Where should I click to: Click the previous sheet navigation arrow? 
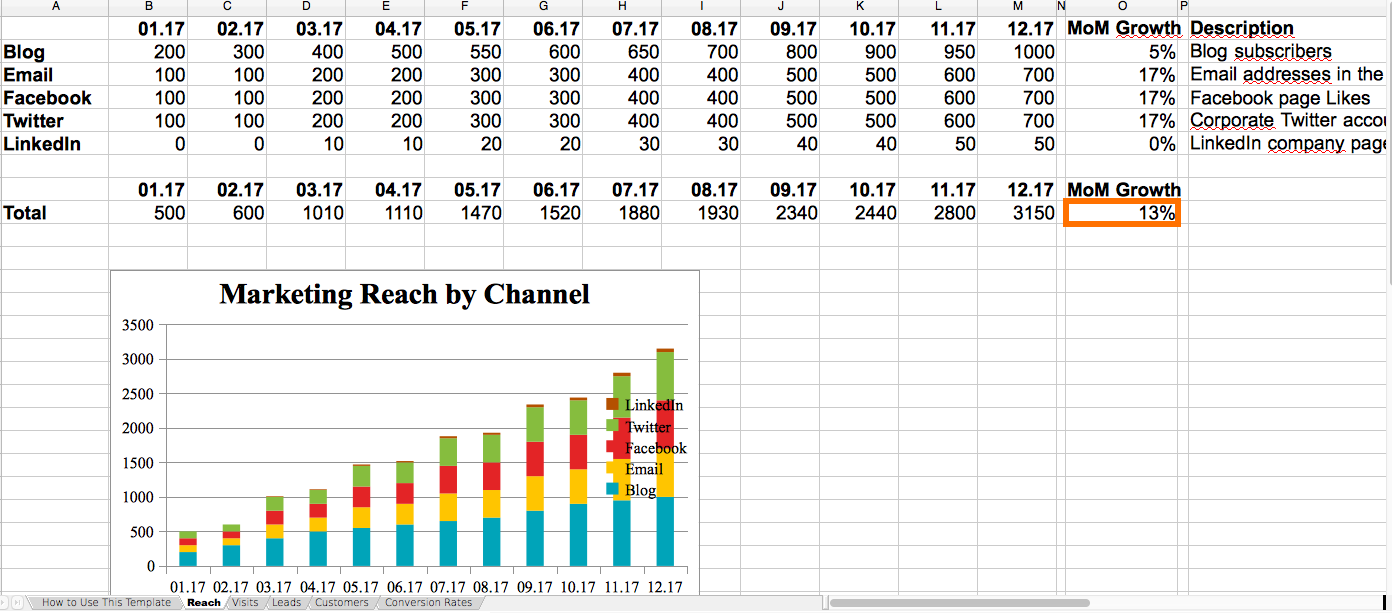tap(5, 603)
